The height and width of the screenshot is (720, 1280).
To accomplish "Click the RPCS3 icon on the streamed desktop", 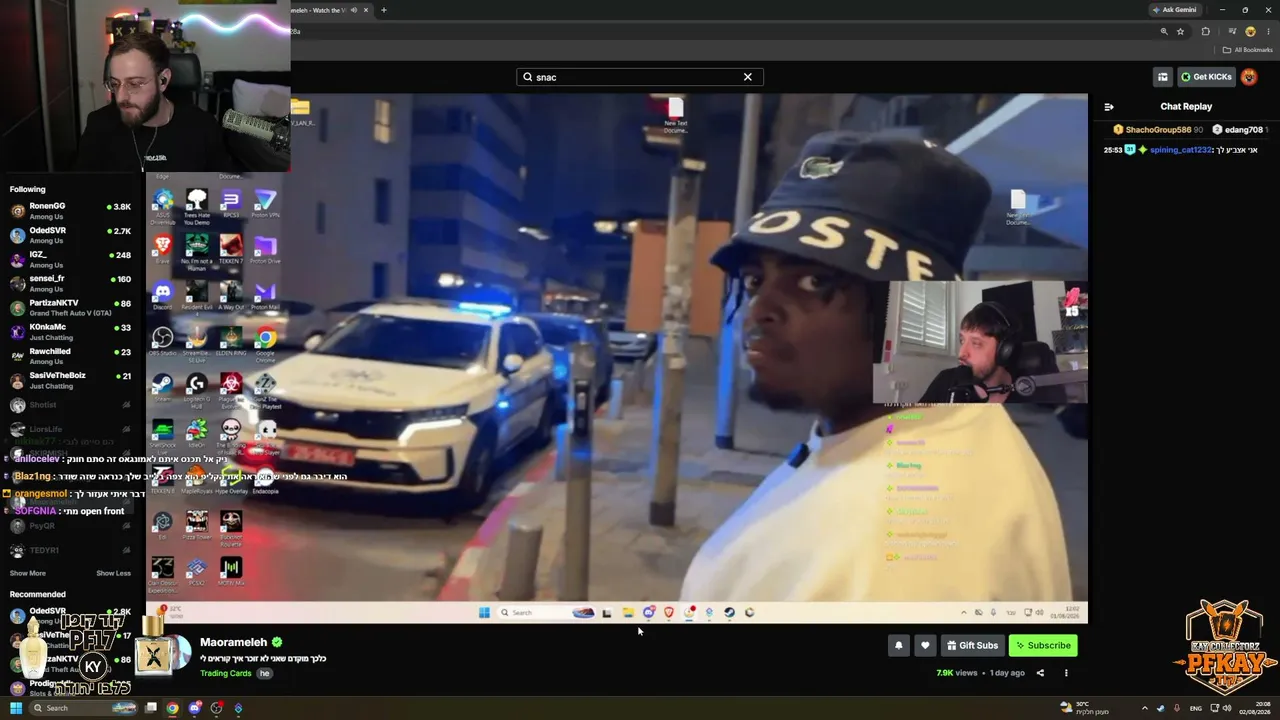I will 231,203.
